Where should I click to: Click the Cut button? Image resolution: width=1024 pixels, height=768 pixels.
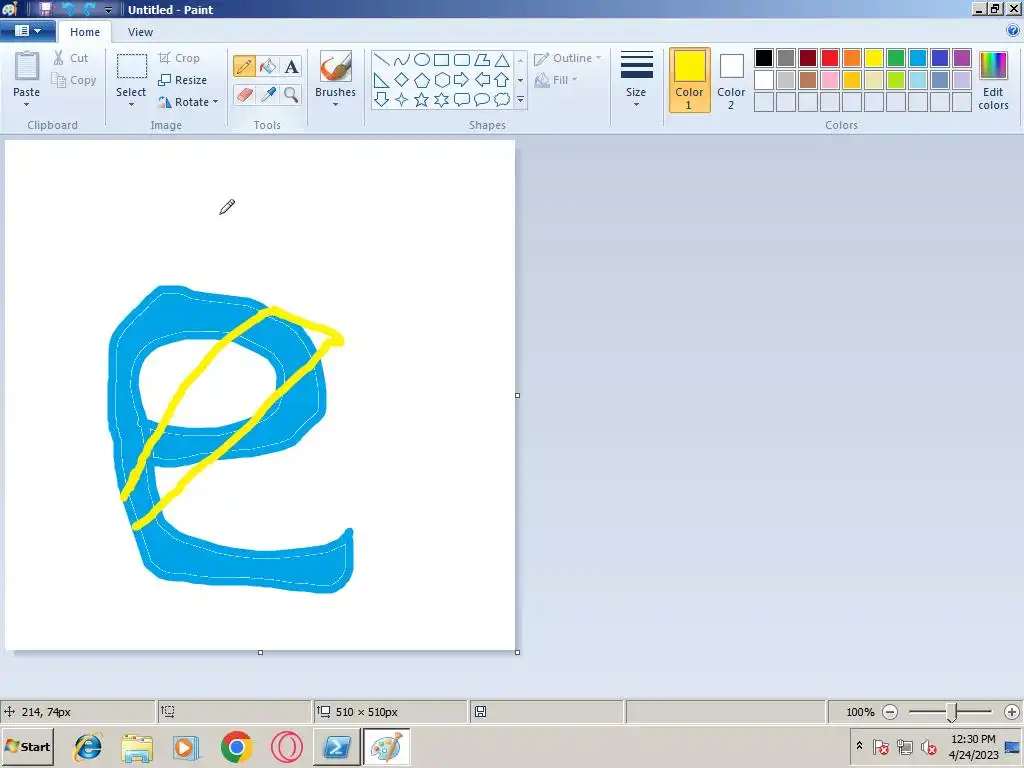click(71, 57)
